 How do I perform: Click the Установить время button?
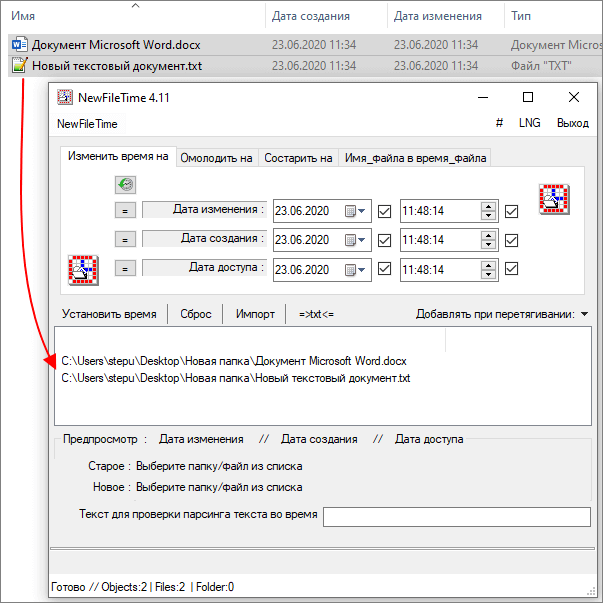click(x=109, y=314)
